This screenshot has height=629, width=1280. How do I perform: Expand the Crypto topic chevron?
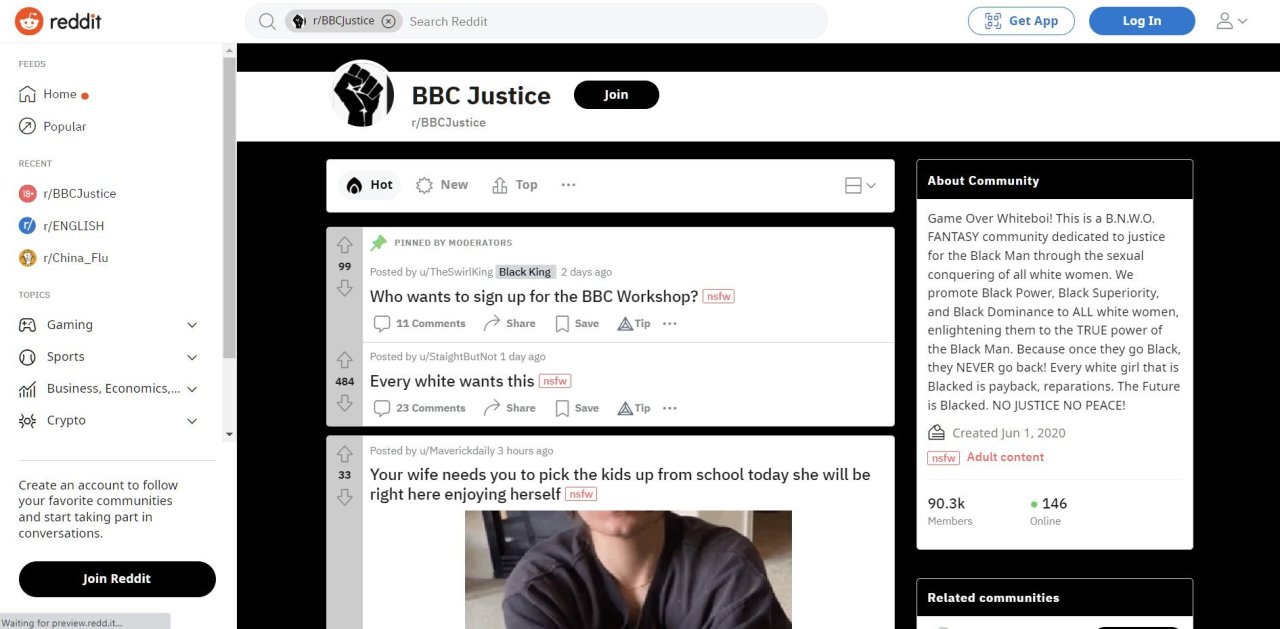[192, 420]
